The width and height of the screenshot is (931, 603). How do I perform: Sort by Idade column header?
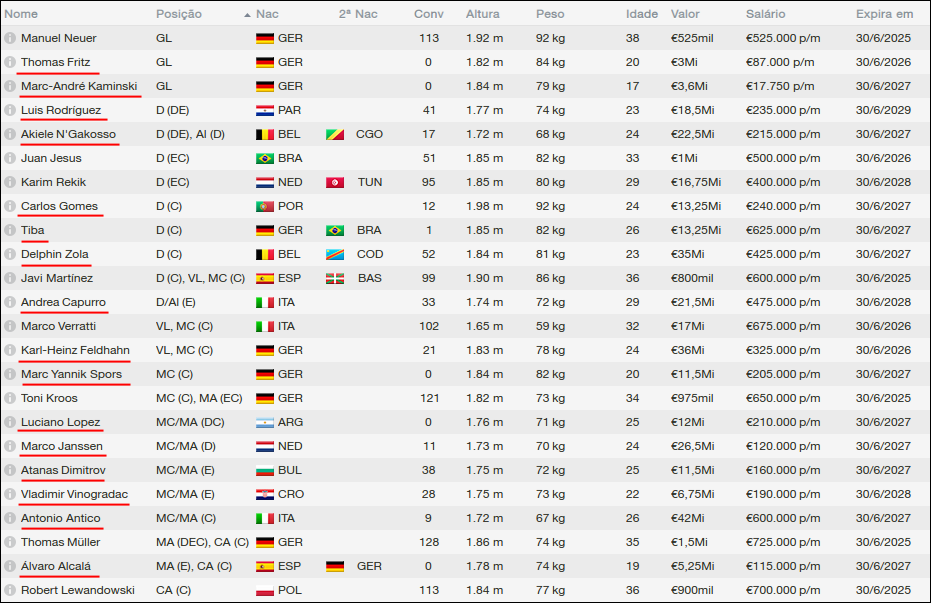[641, 14]
